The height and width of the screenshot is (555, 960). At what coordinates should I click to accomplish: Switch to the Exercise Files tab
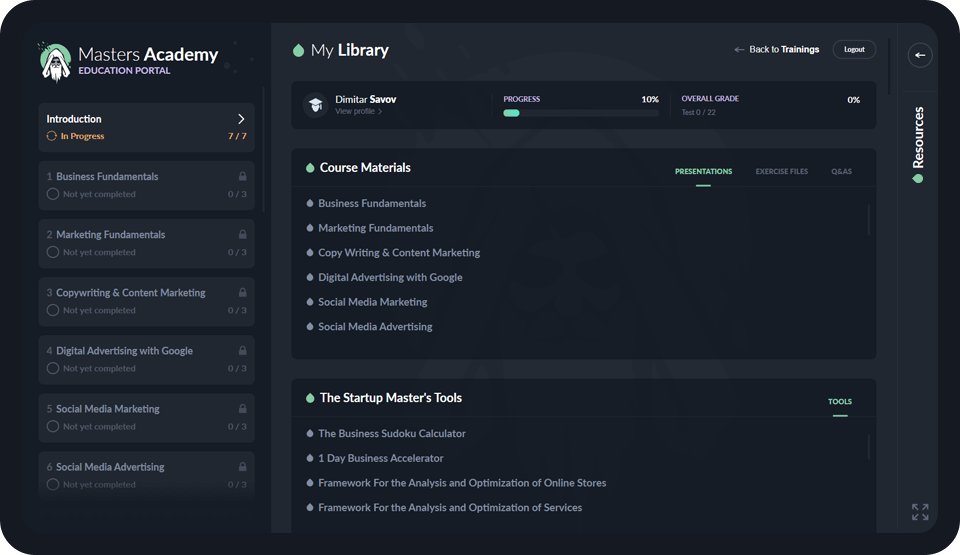coord(782,172)
